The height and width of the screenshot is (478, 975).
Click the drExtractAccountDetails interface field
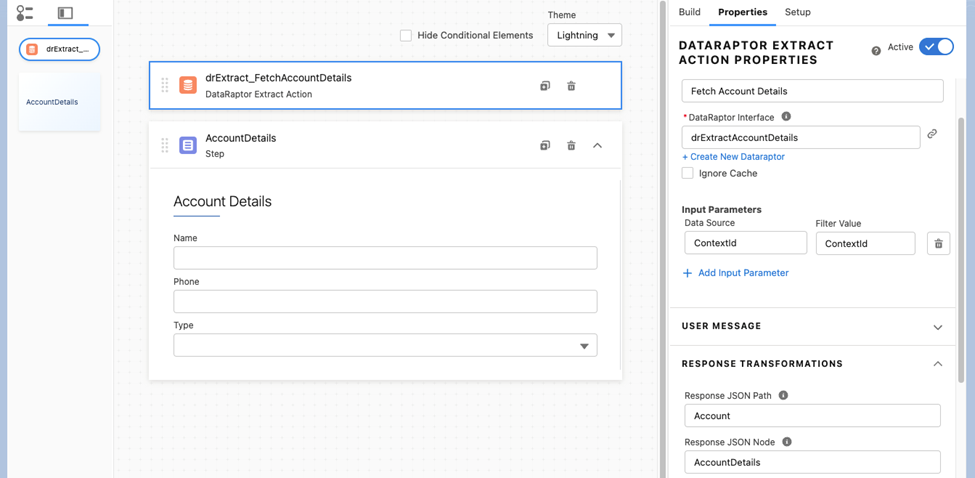[801, 137]
